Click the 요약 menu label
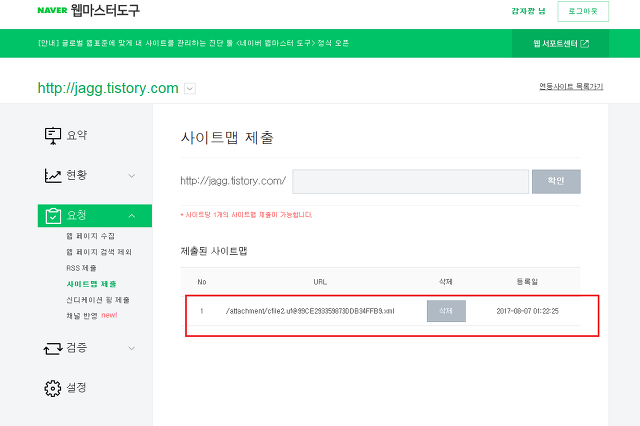The width and height of the screenshot is (640, 426). click(x=77, y=135)
